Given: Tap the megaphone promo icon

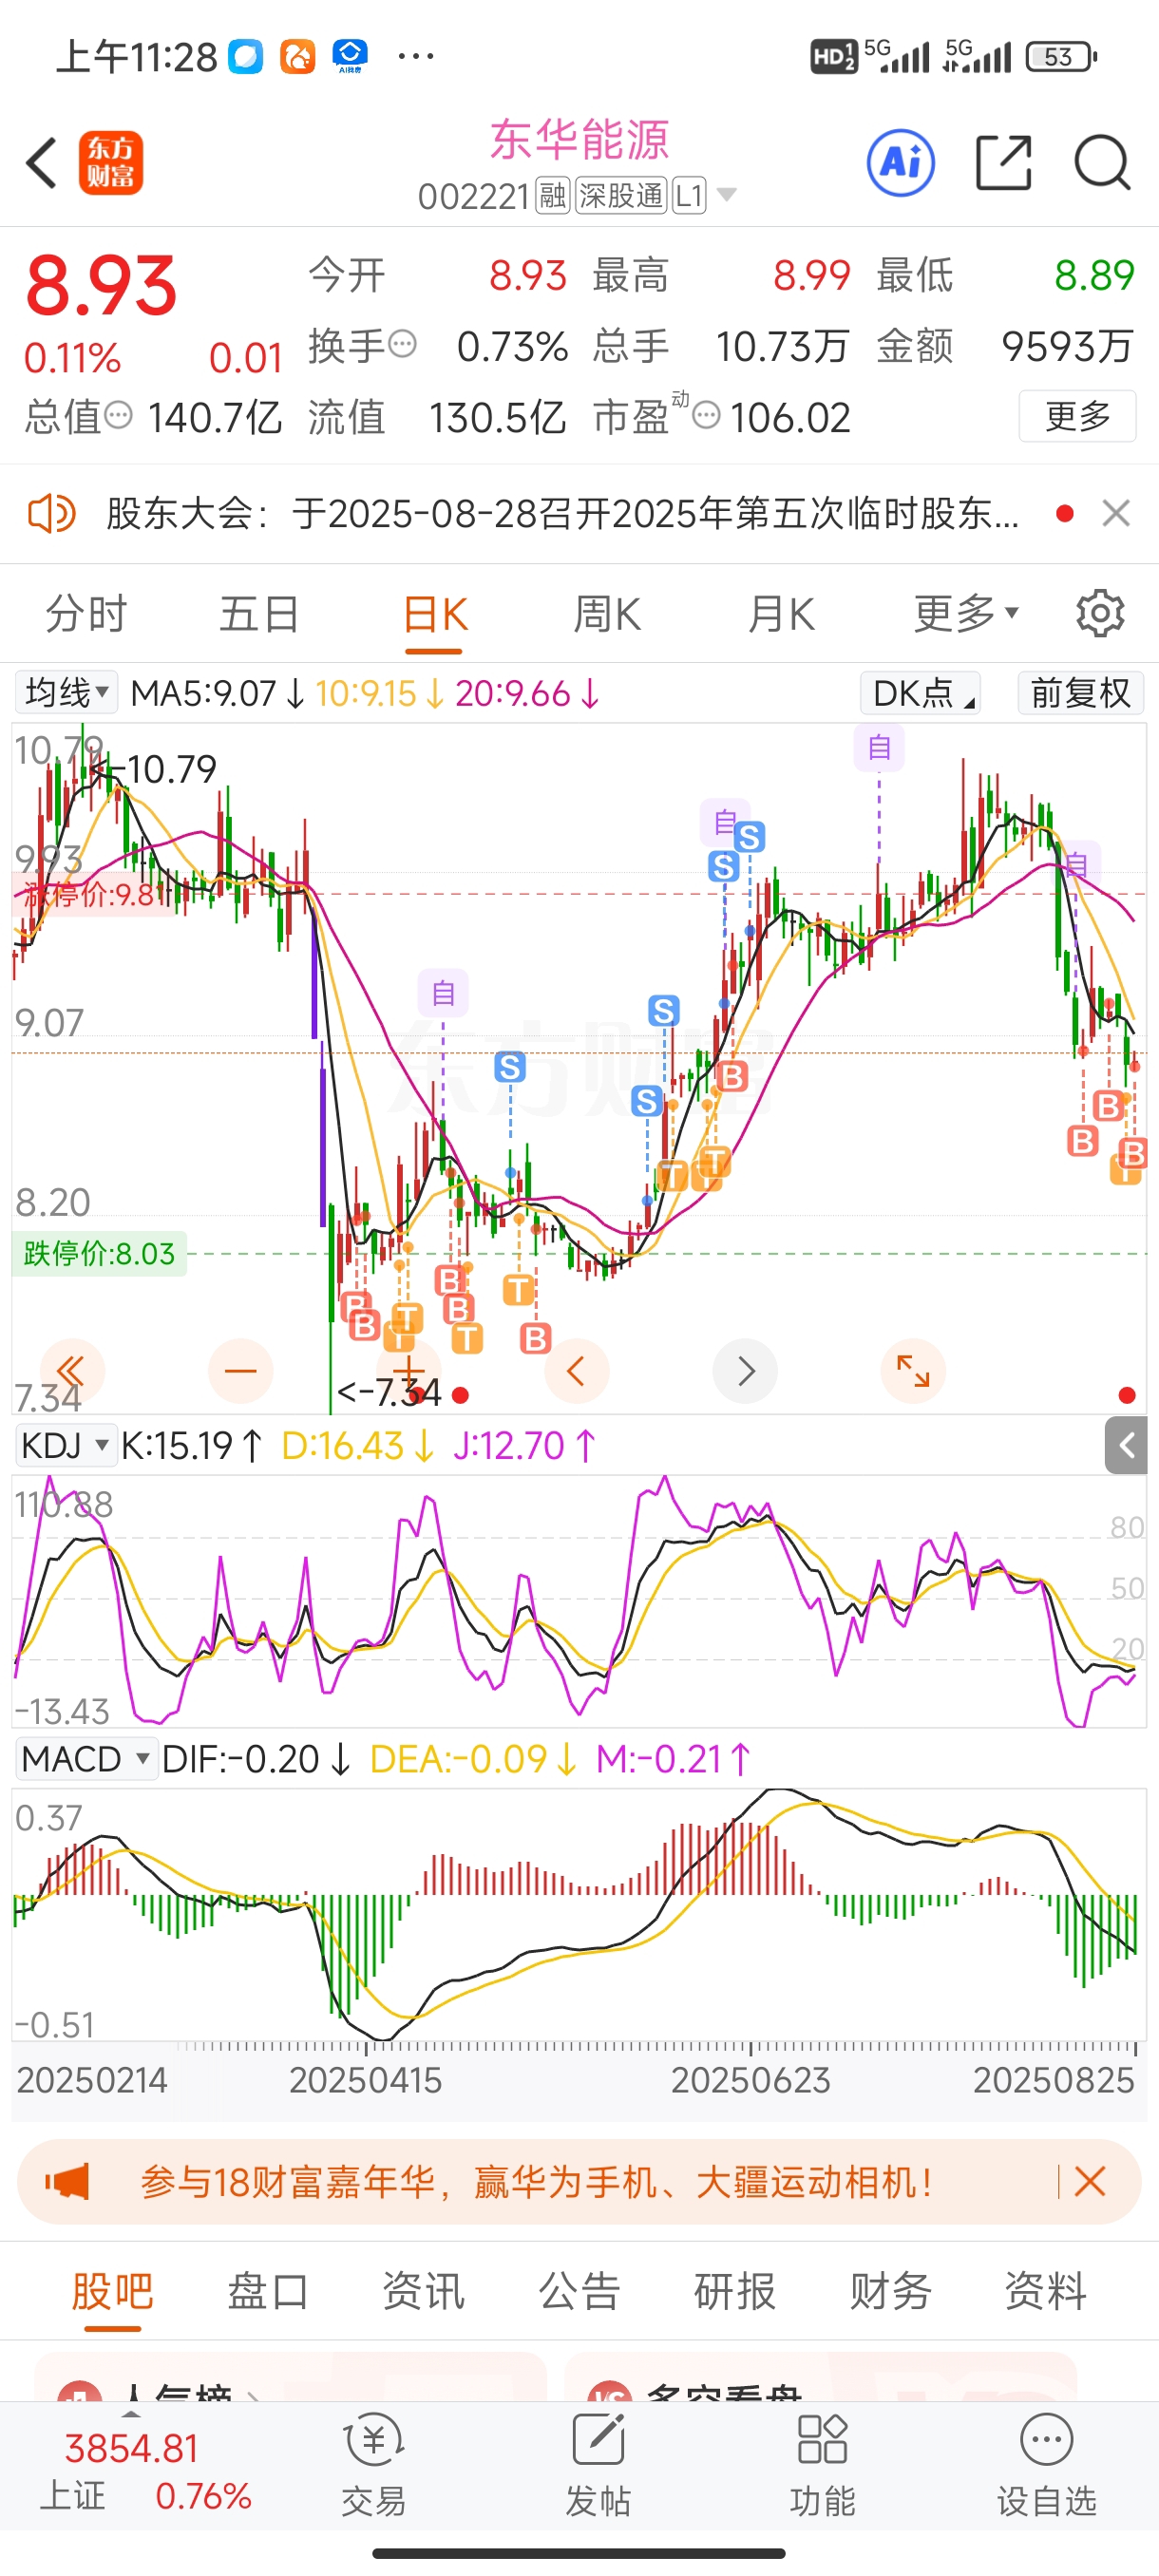Looking at the screenshot, I should click(x=67, y=2181).
